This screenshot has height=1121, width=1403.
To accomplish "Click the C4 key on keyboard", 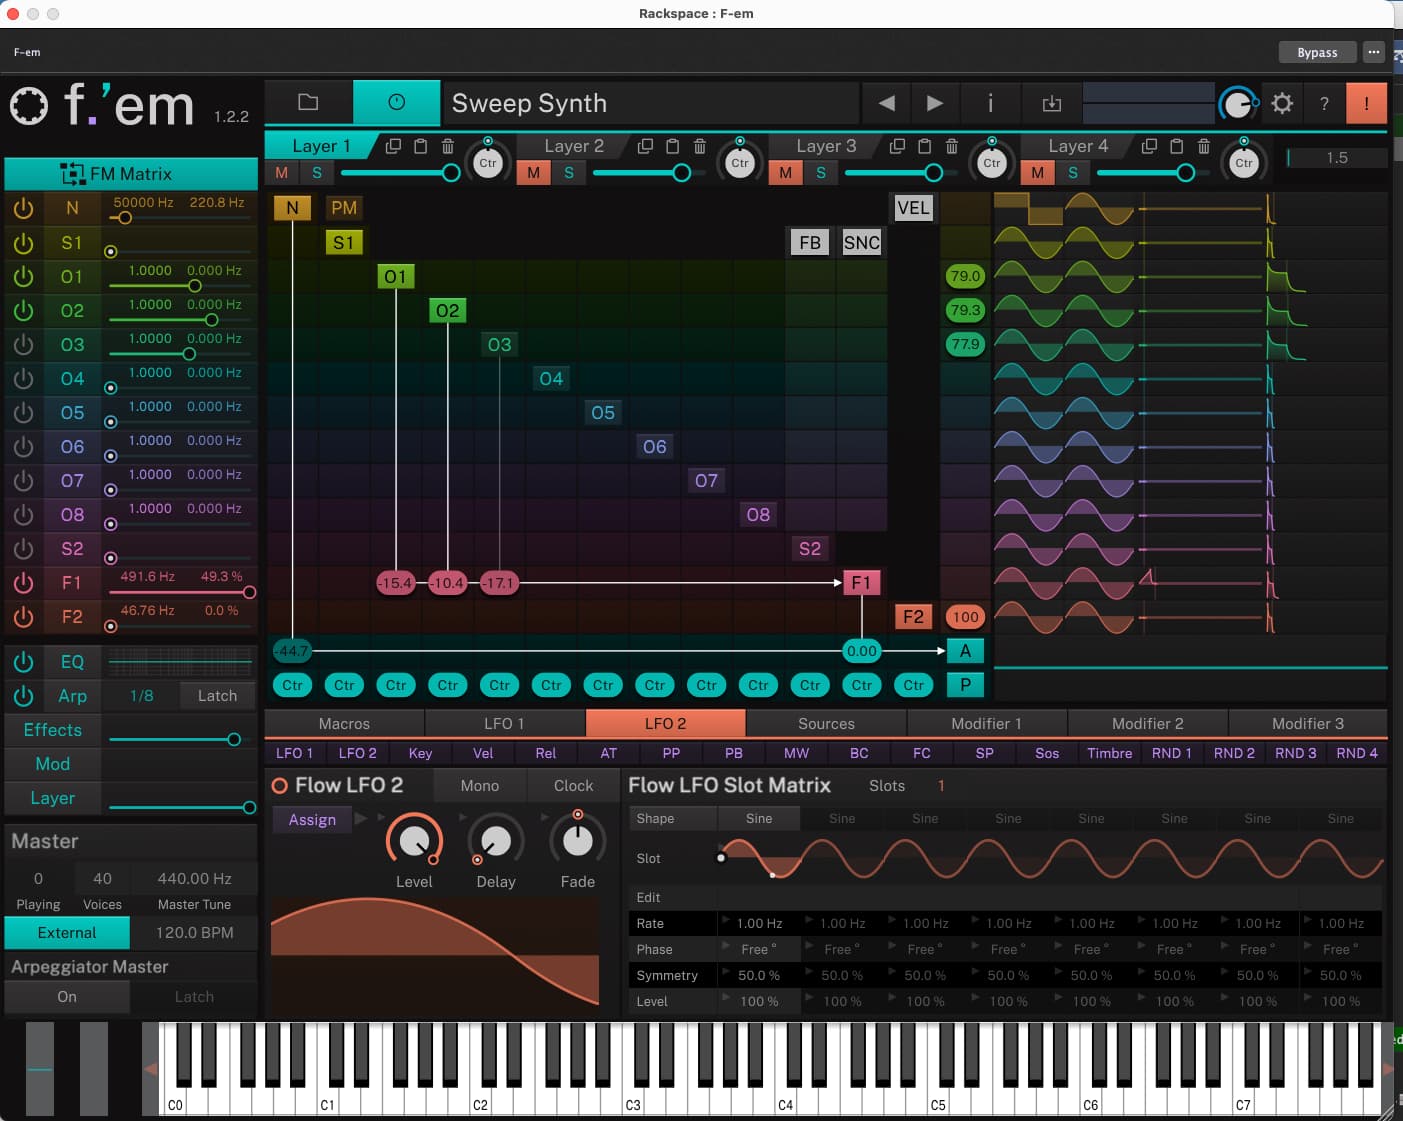I will click(x=787, y=1100).
